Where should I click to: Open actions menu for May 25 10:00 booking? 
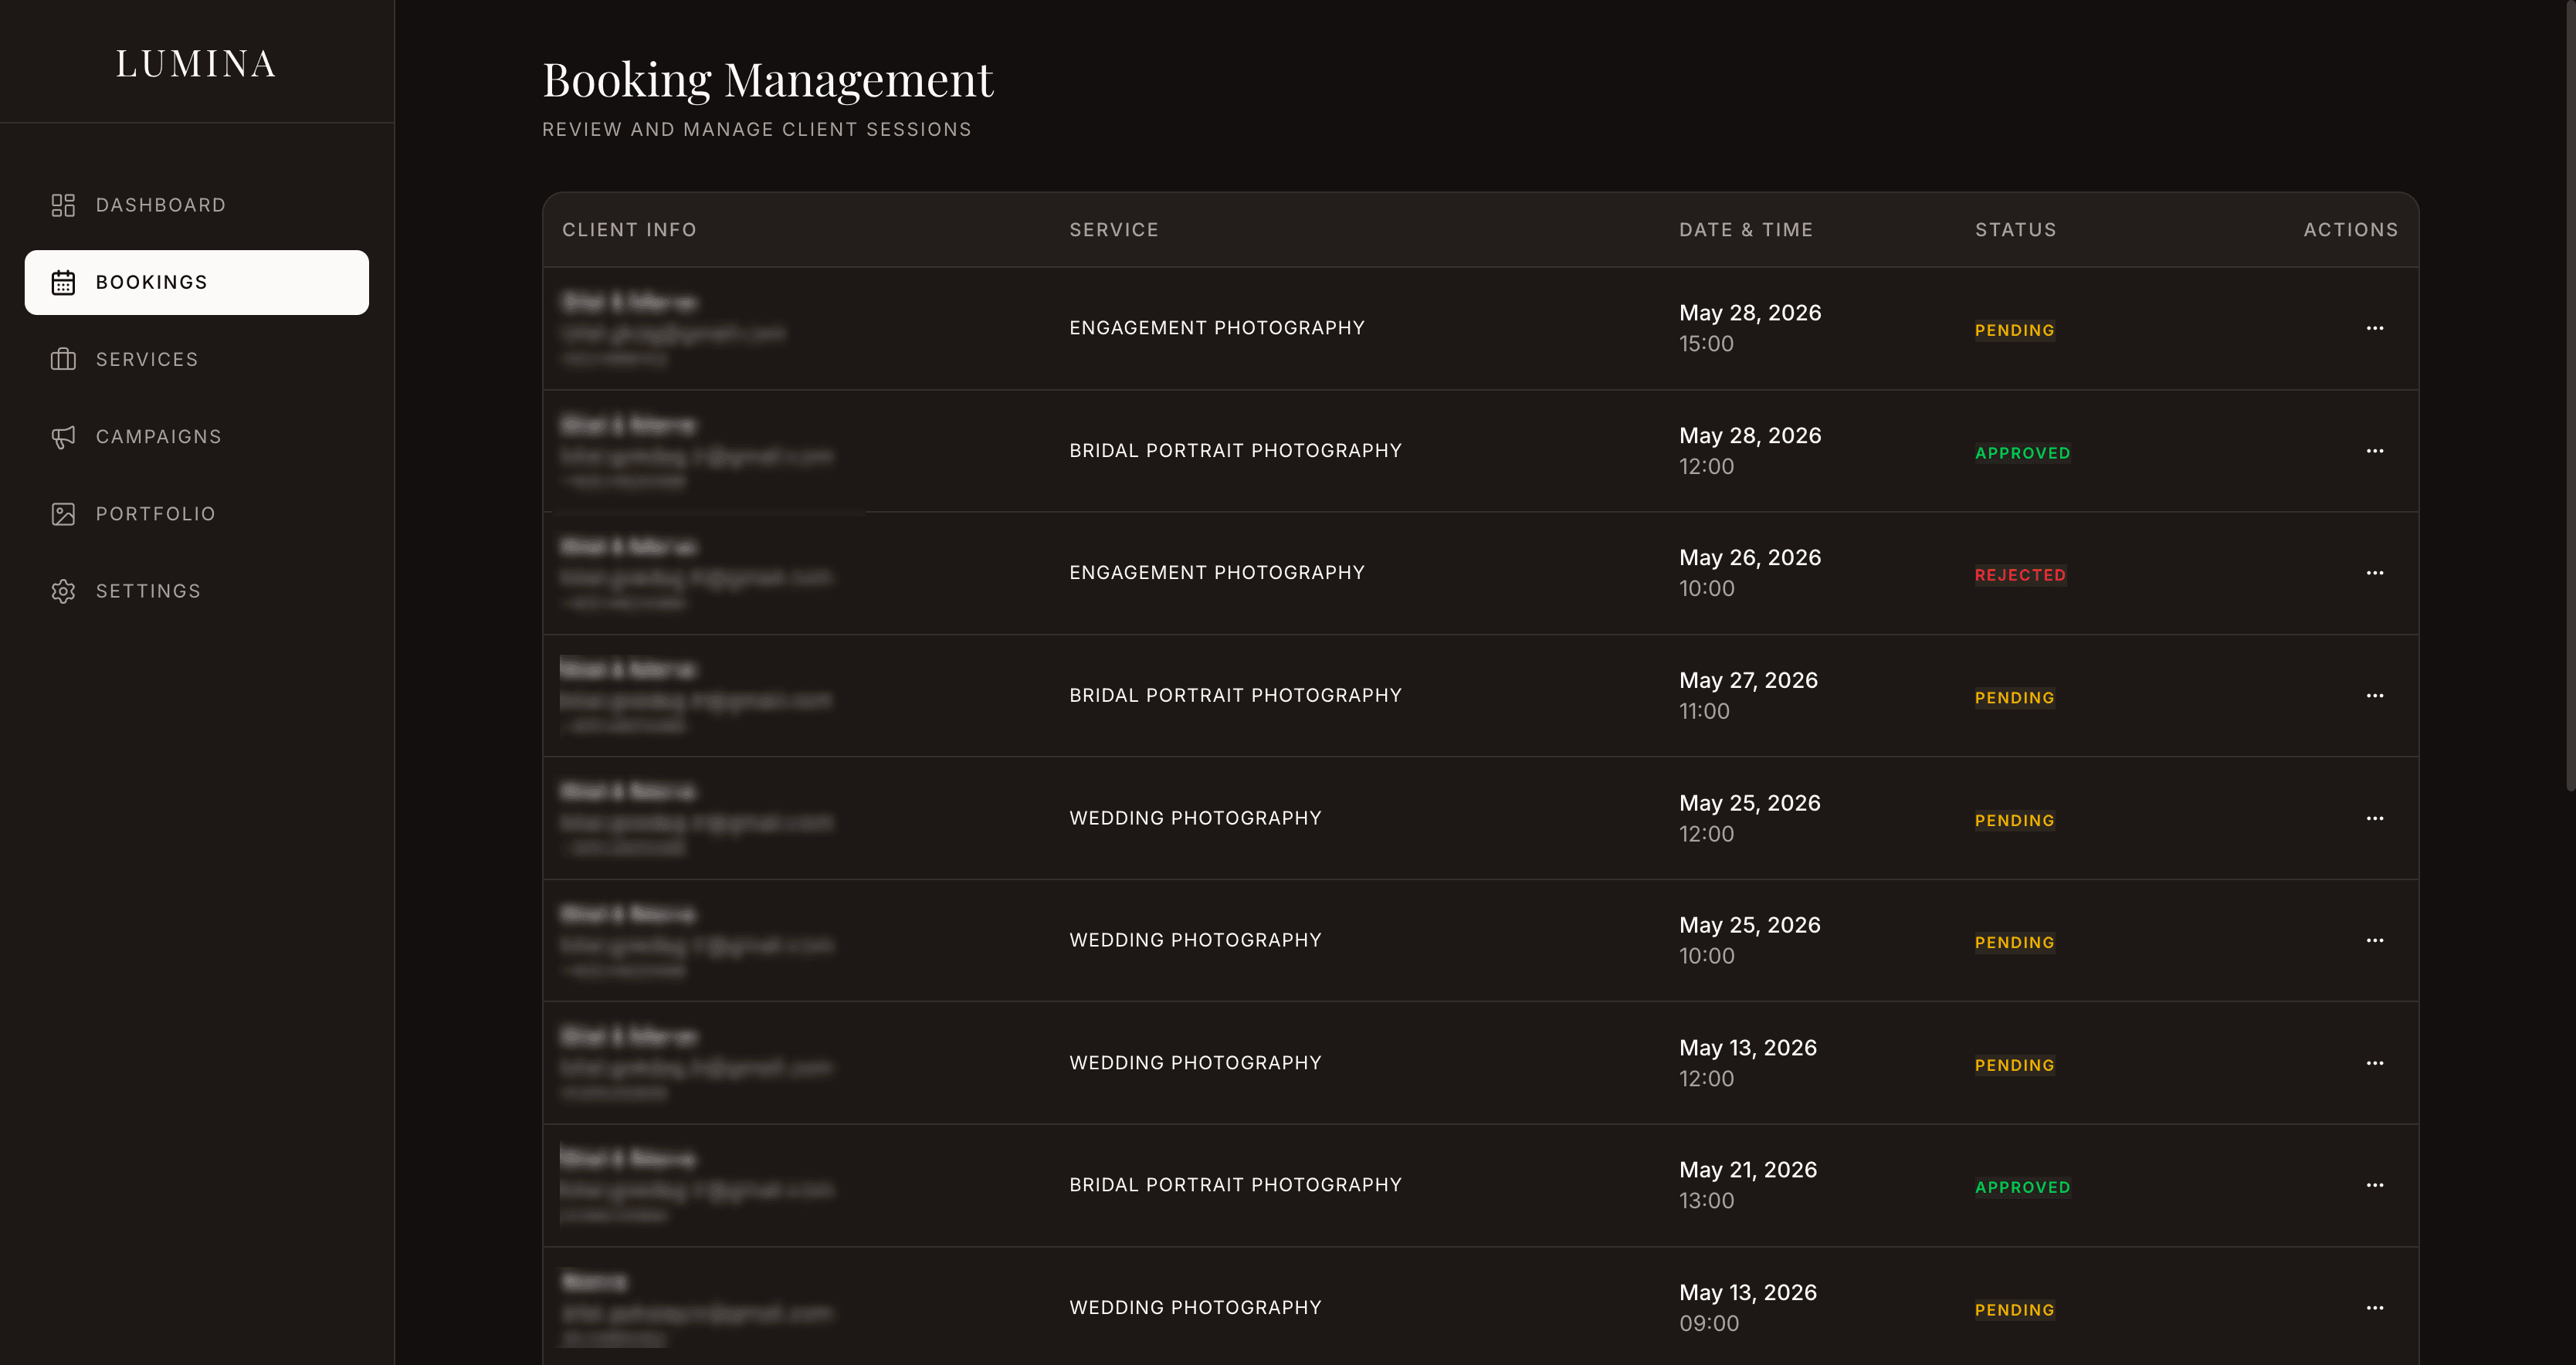pos(2375,940)
